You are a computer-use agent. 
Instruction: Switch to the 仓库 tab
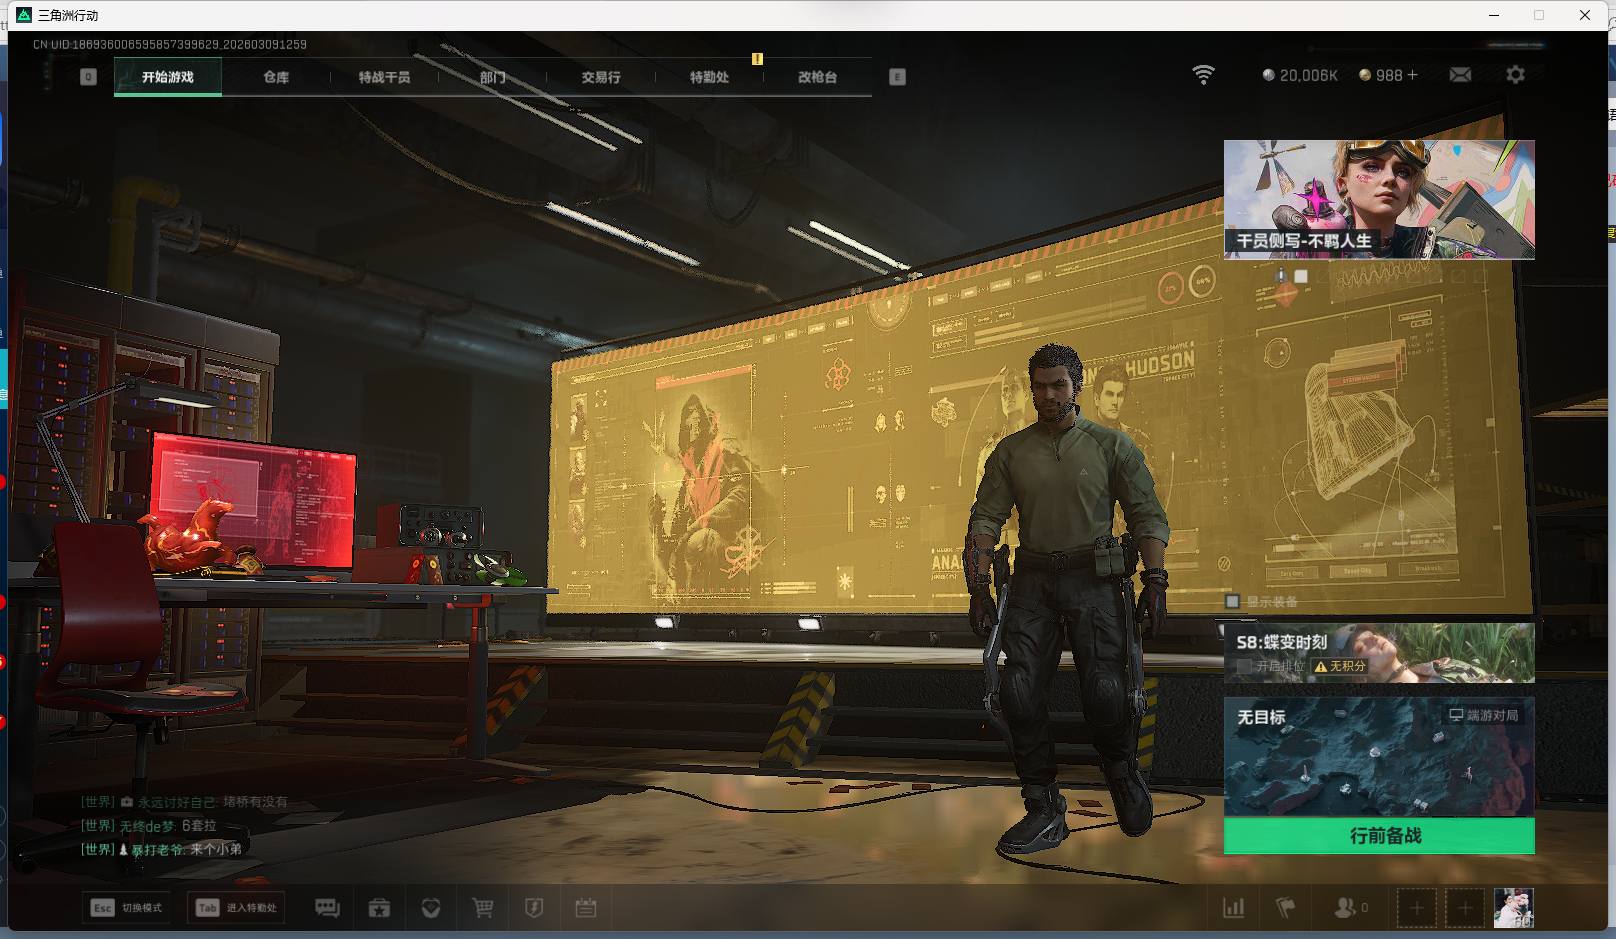[276, 77]
